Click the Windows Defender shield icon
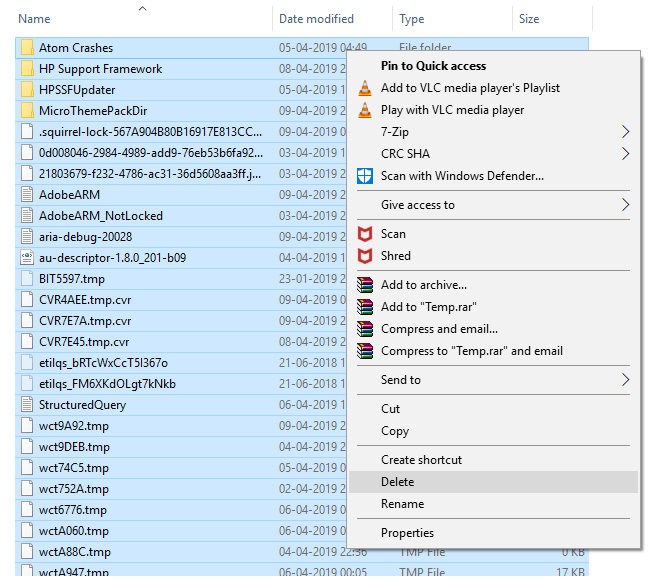The width and height of the screenshot is (657, 582). pos(365,176)
